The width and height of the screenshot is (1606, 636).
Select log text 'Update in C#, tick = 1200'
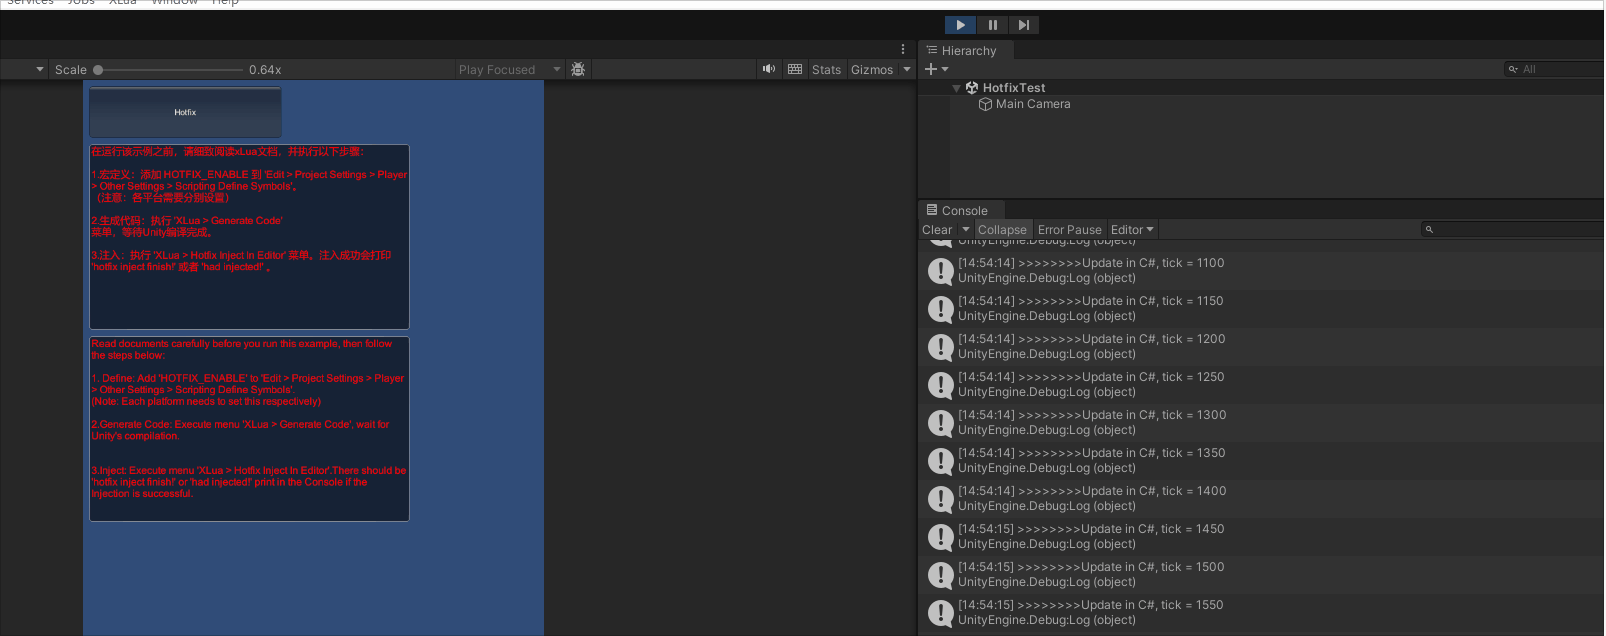point(1153,339)
